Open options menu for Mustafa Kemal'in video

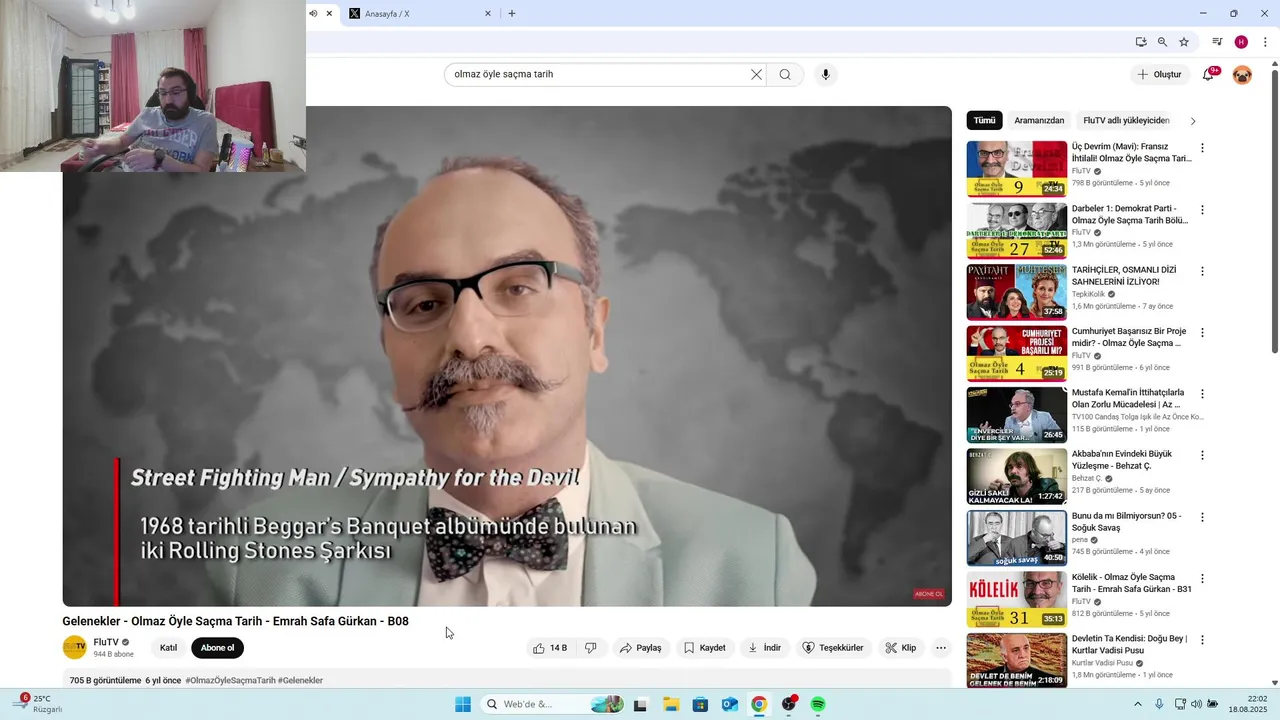coord(1202,394)
